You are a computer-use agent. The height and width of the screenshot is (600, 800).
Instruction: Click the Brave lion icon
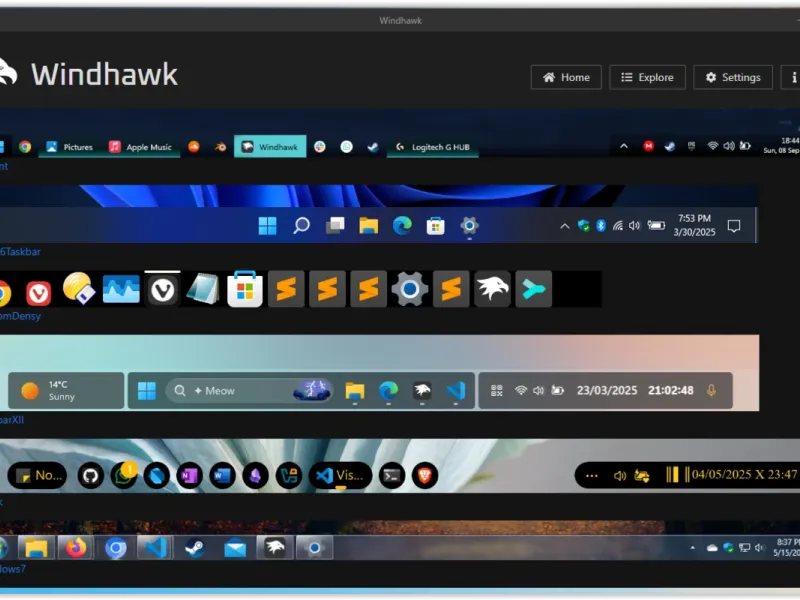pos(425,476)
